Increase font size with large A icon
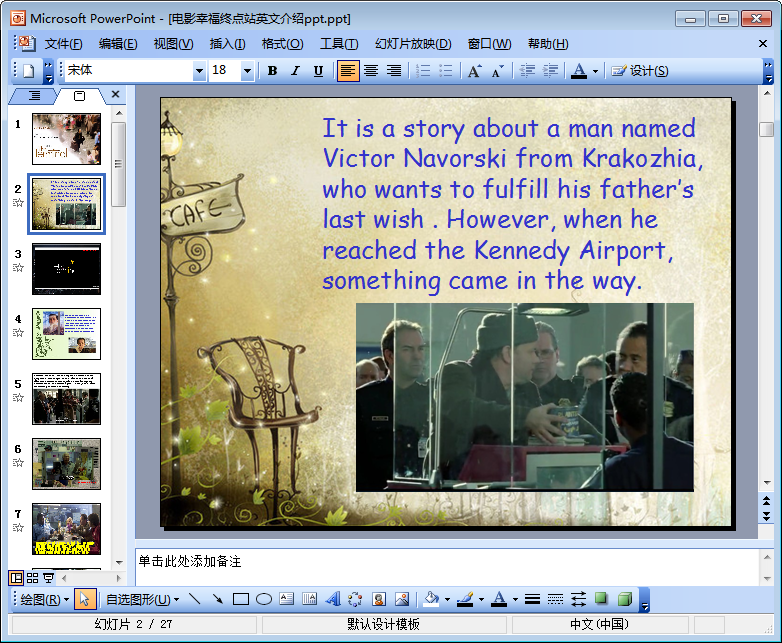The image size is (782, 643). coord(474,71)
